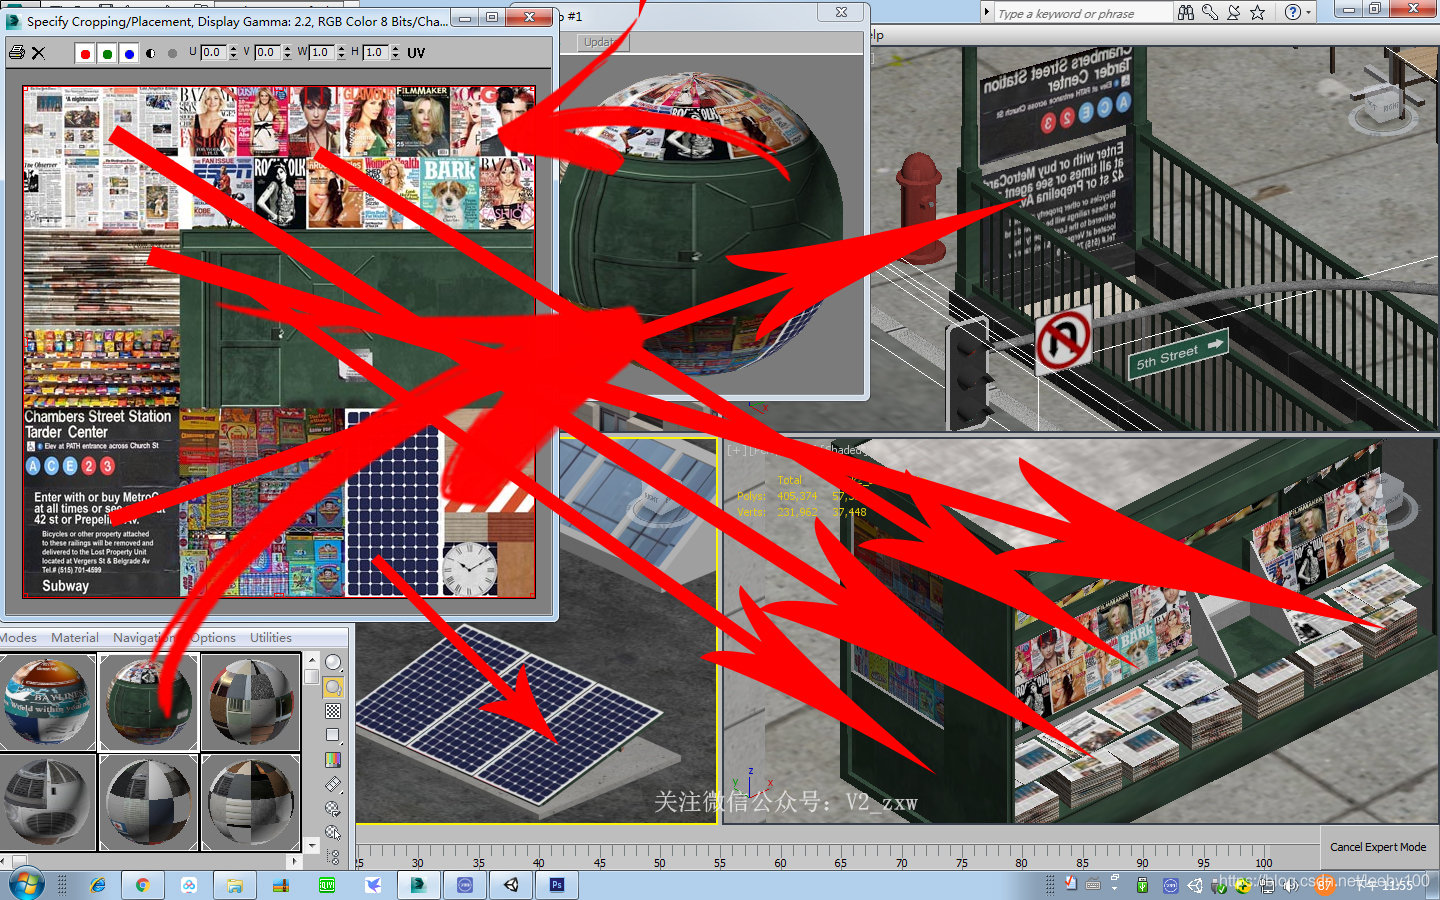Open the Modes menu in Material Editor
Screen dimensions: 1440x900
(x=18, y=637)
